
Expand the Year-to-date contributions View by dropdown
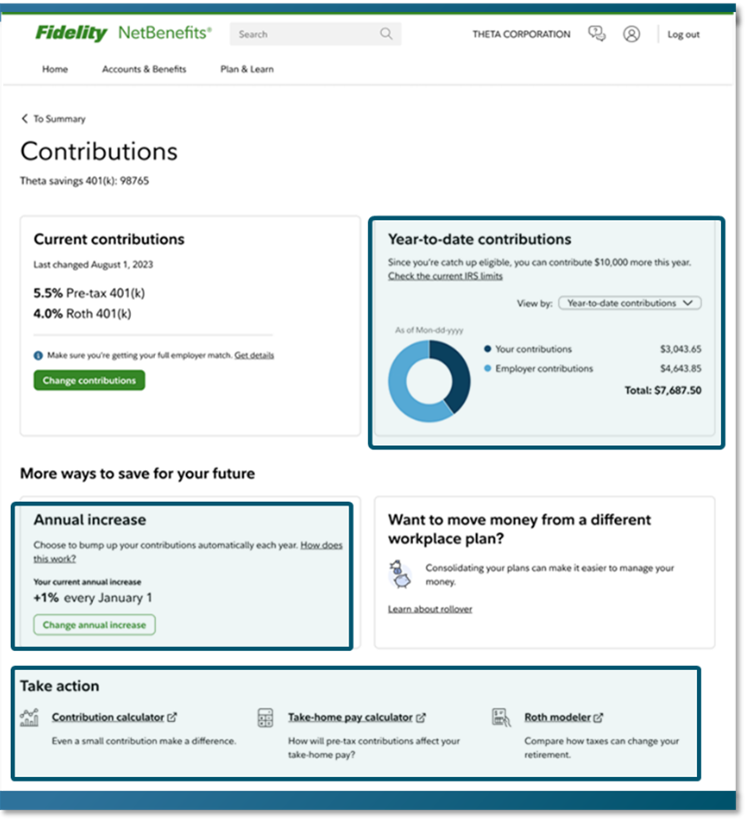629,303
